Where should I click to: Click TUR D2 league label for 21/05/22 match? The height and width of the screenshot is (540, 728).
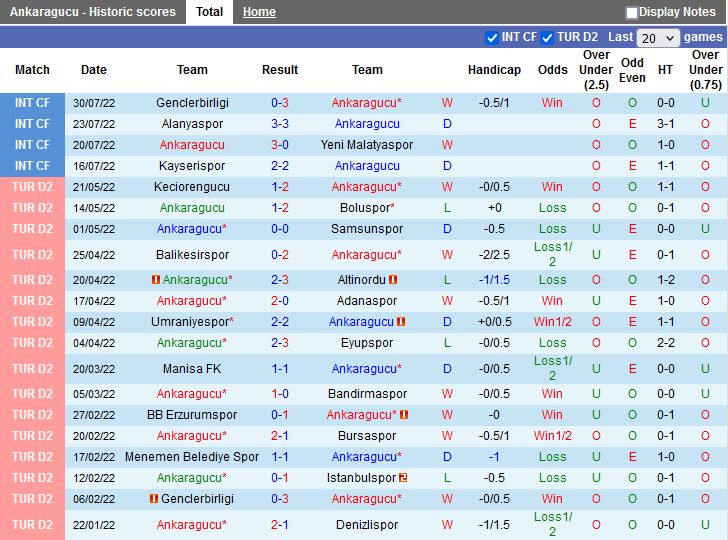pyautogui.click(x=32, y=187)
